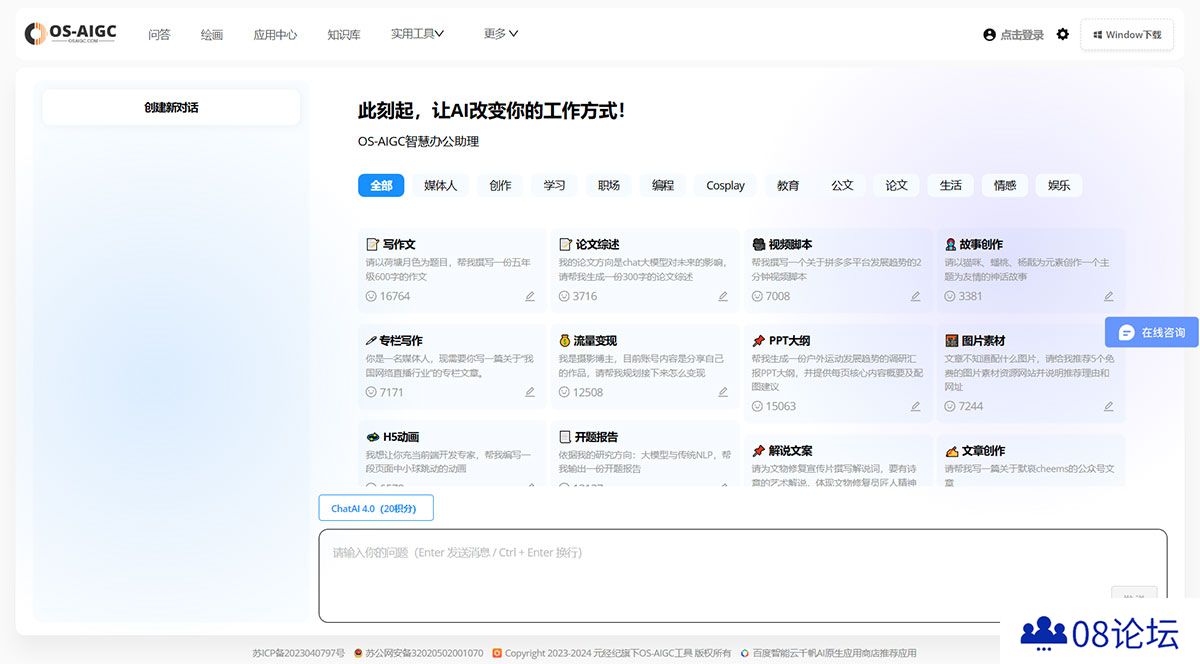Expand the 实用工具 dropdown menu
Screen dimensions: 1200x664
click(417, 33)
